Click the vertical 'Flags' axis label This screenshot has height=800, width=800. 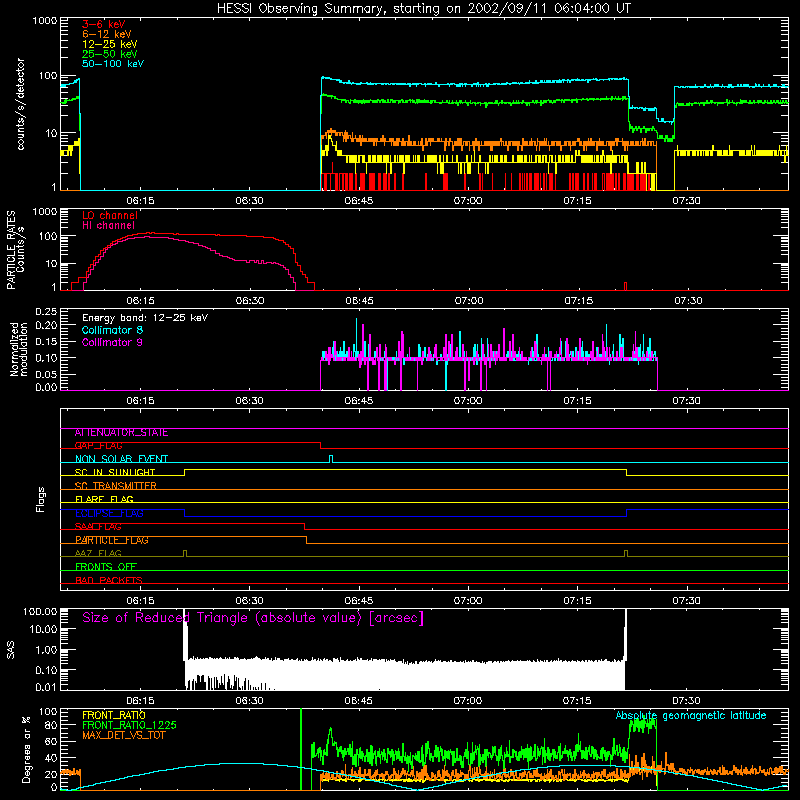(41, 499)
